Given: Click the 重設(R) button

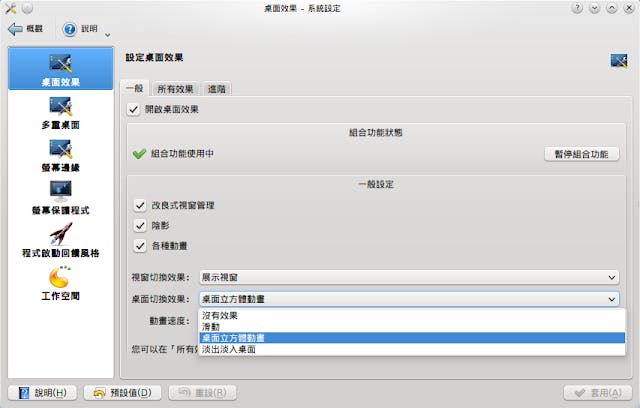Looking at the screenshot, I should [202, 393].
